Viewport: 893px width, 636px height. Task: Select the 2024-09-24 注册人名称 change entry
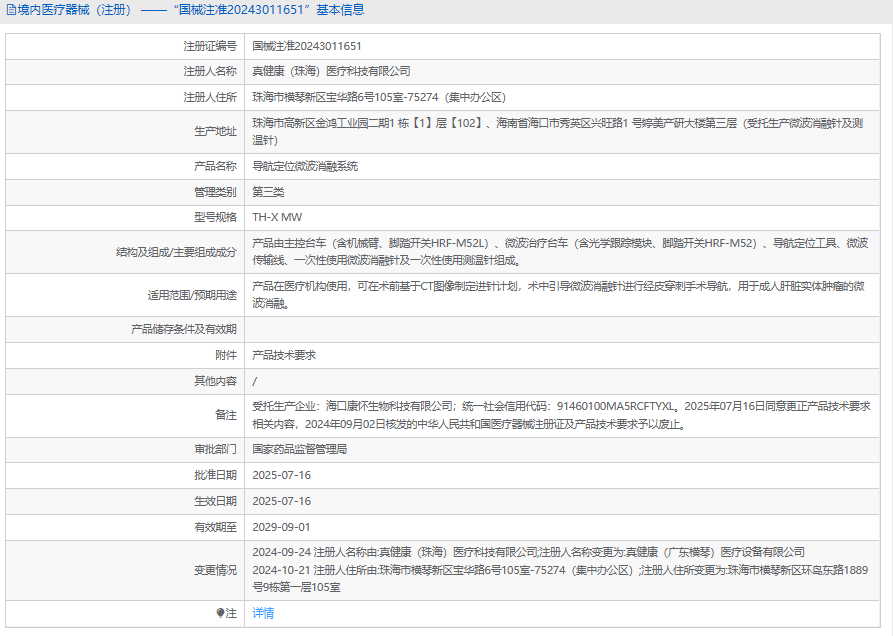point(529,552)
